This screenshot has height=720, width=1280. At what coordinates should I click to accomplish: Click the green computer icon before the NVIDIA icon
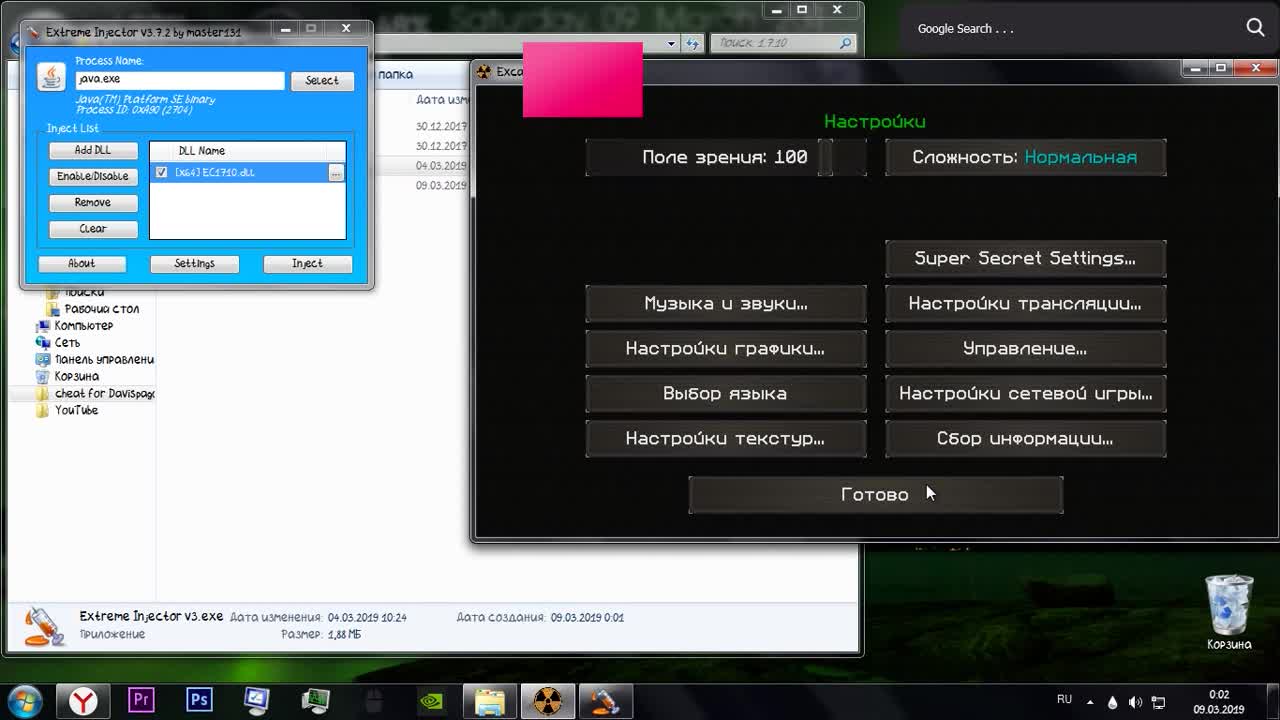[x=315, y=701]
